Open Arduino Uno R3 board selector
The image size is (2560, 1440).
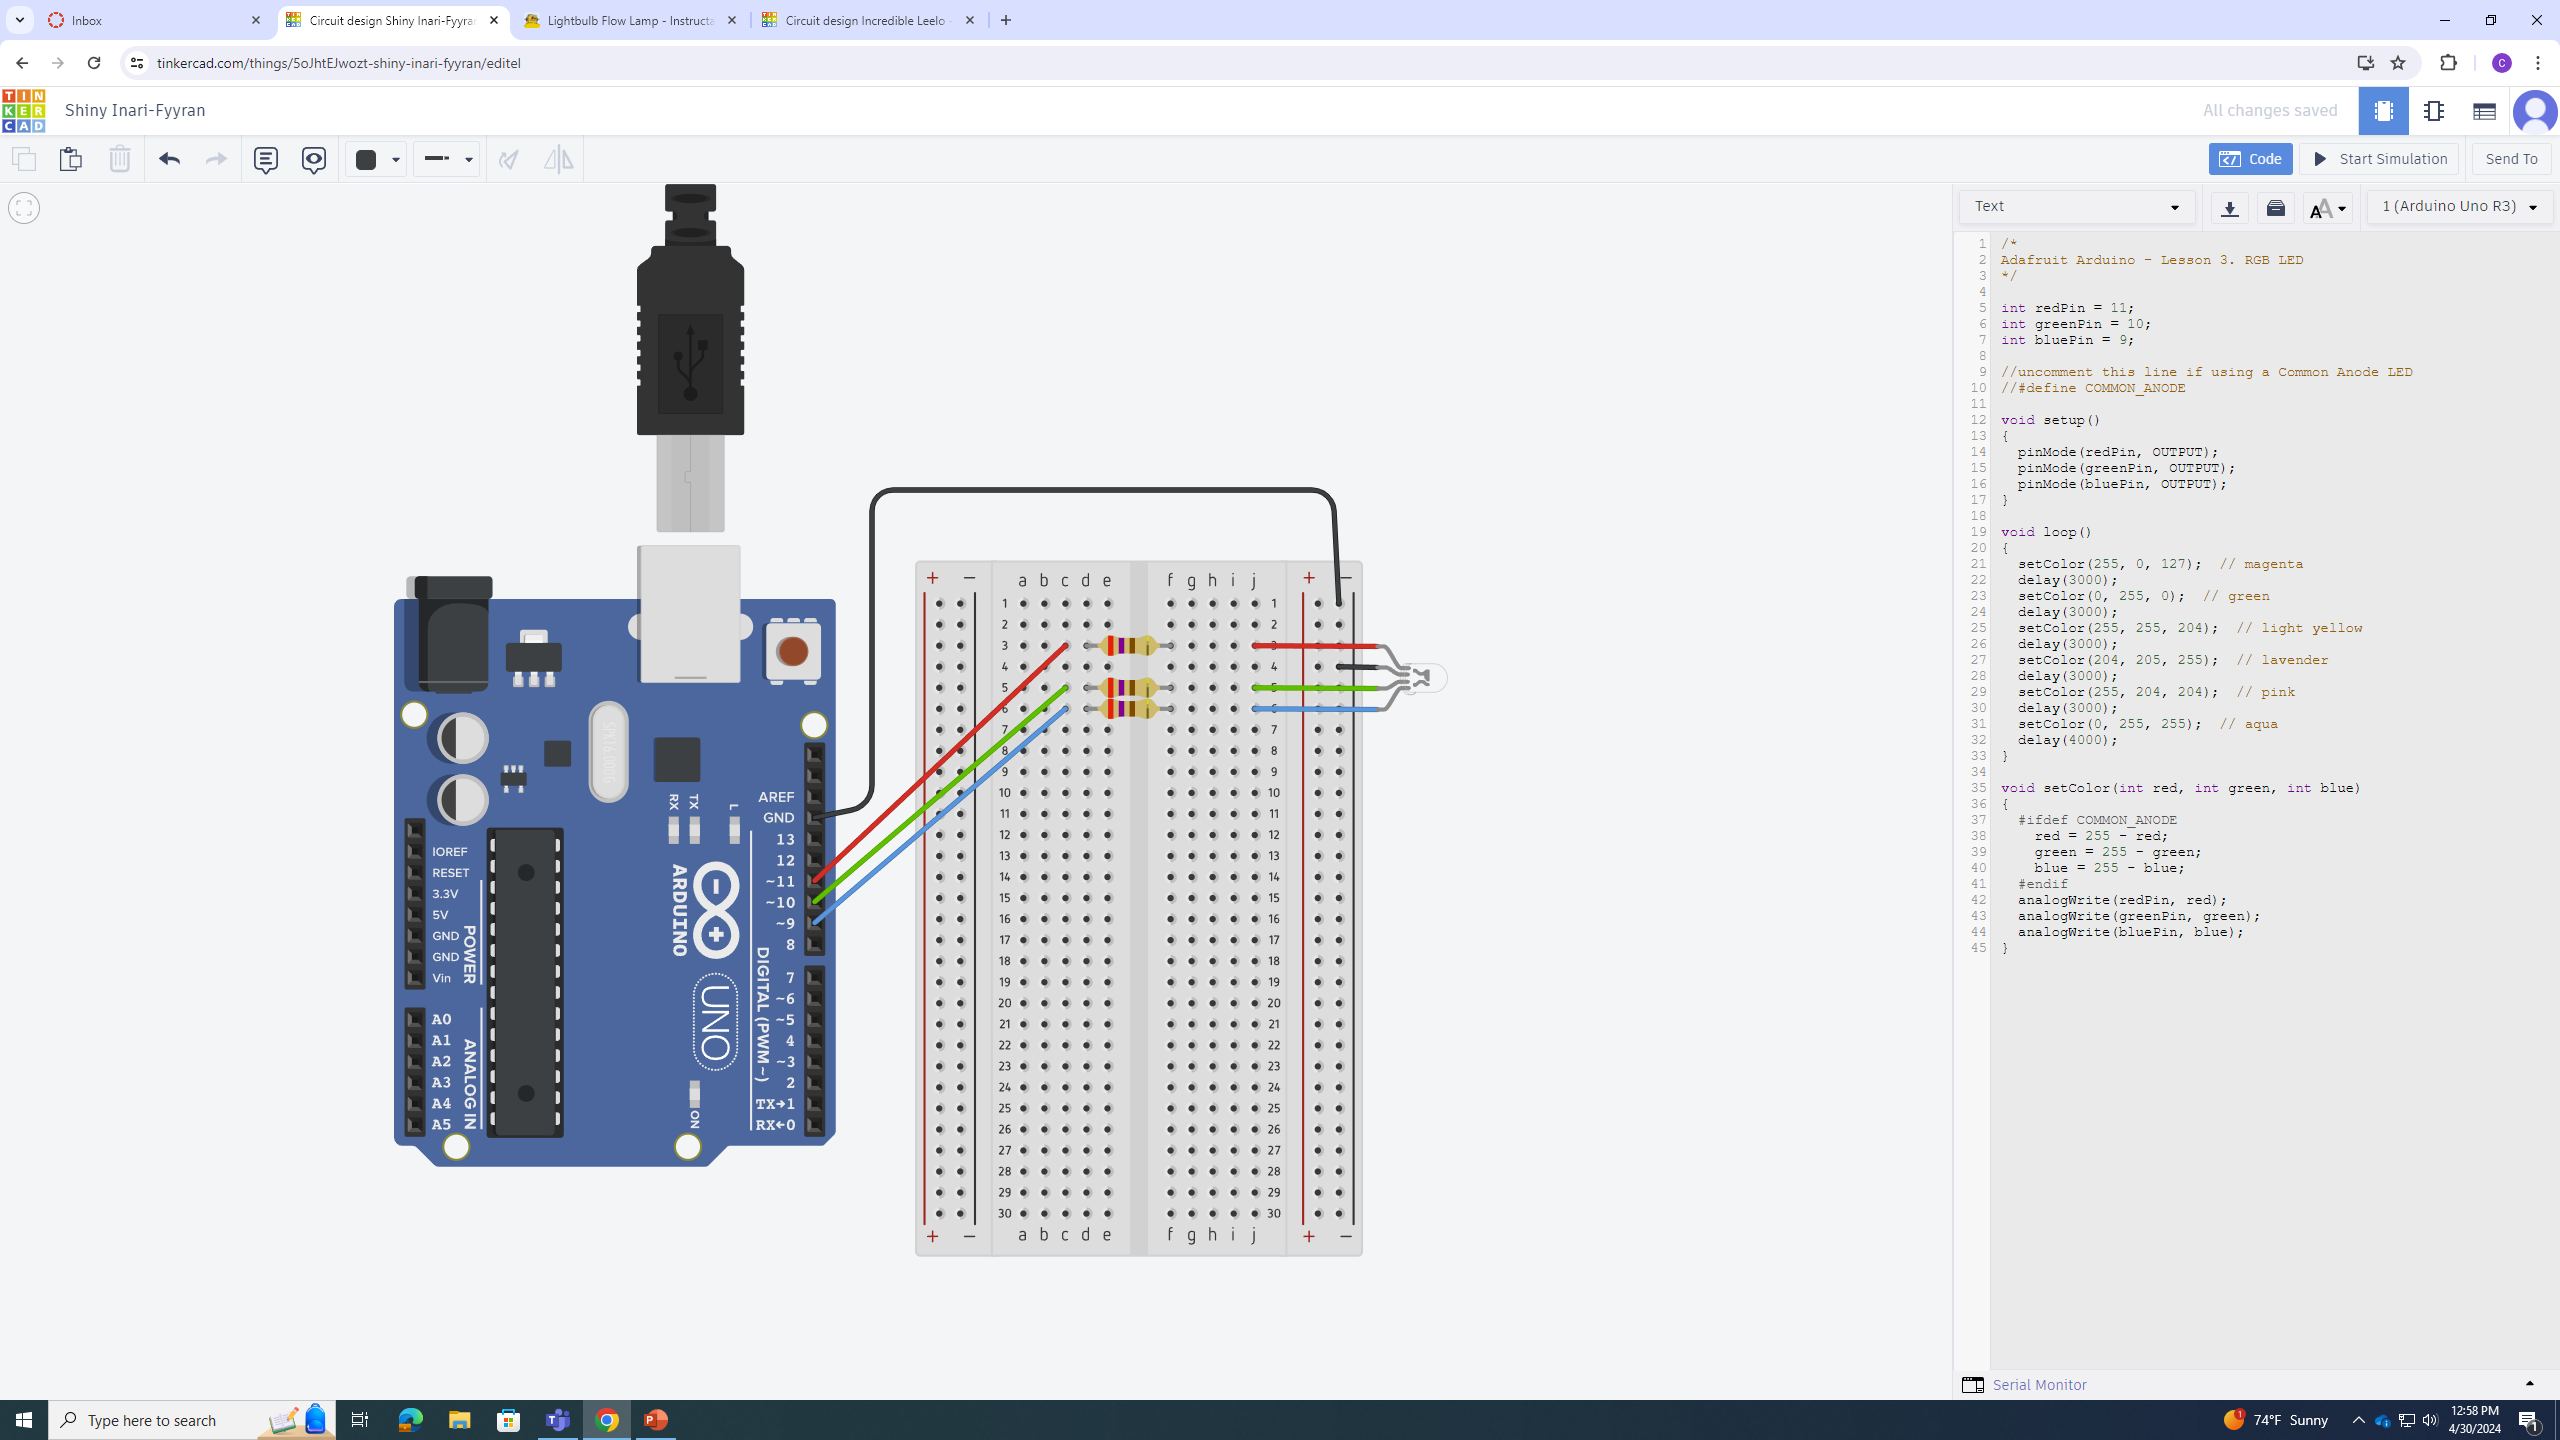tap(2459, 207)
